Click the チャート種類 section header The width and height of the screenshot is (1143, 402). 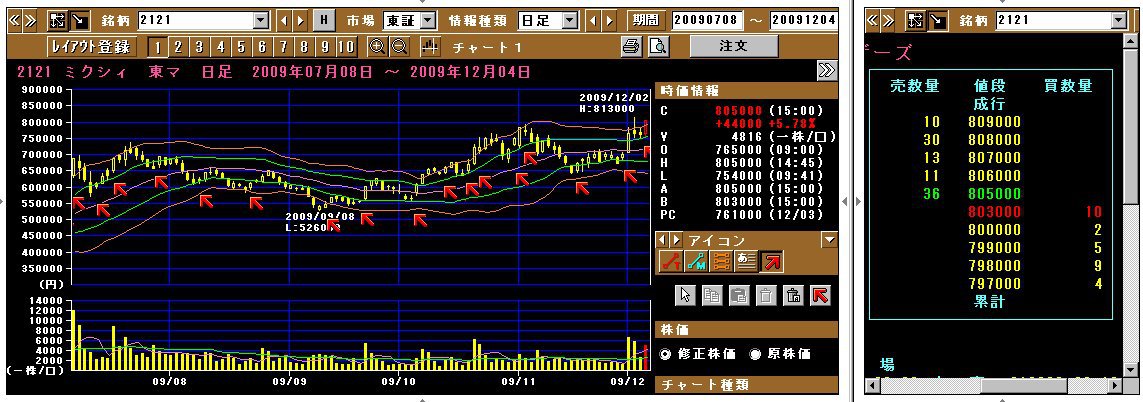click(746, 384)
